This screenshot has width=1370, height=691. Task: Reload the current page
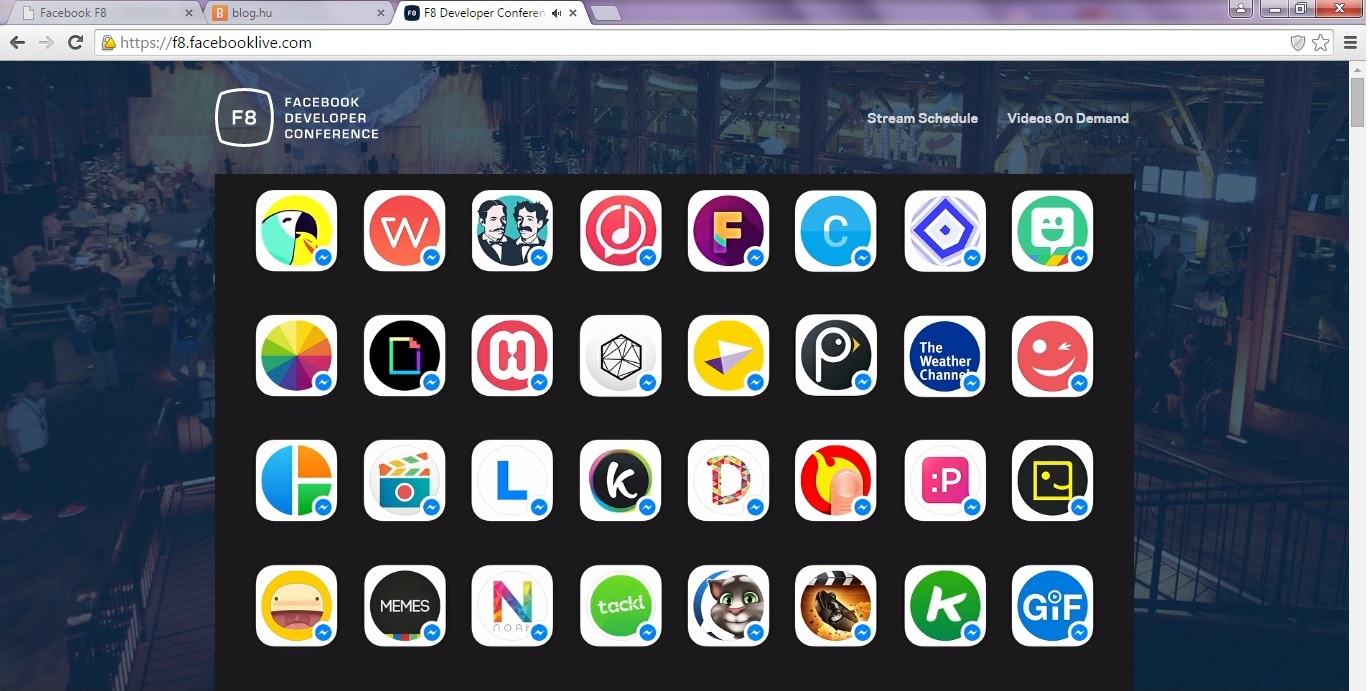[75, 42]
